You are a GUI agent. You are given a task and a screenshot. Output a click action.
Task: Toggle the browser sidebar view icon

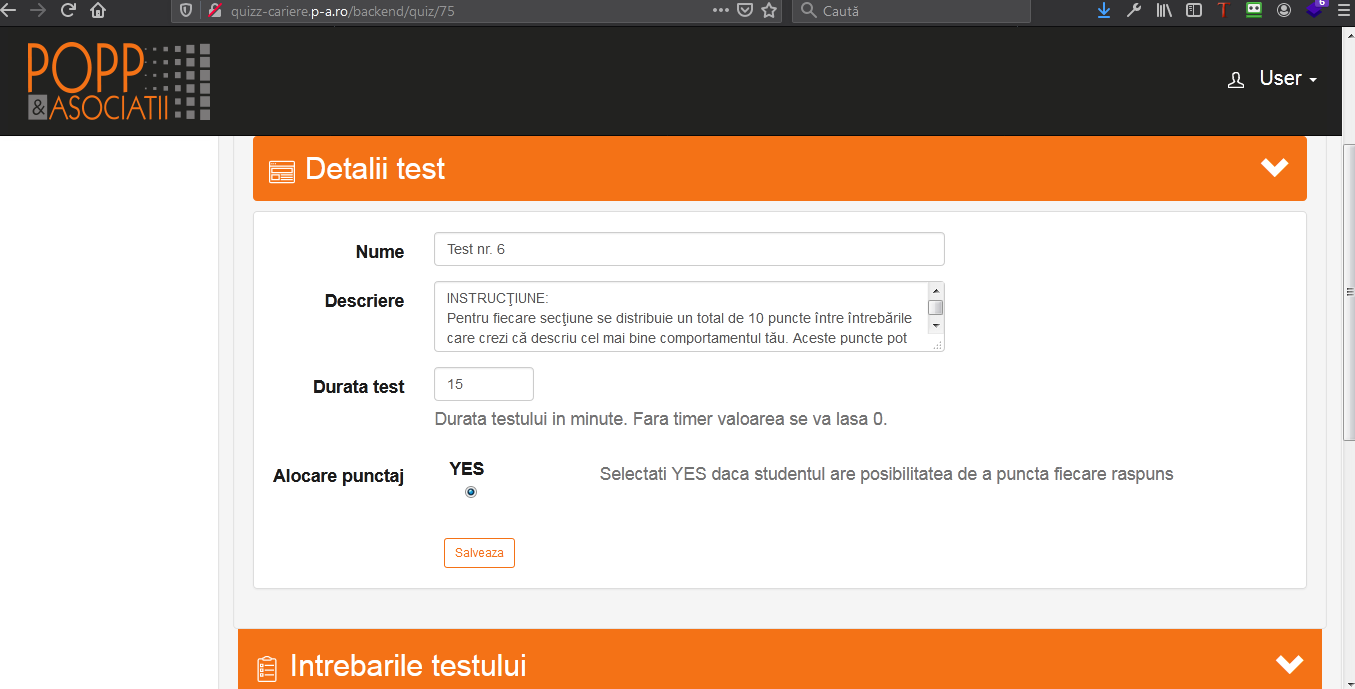[1193, 11]
